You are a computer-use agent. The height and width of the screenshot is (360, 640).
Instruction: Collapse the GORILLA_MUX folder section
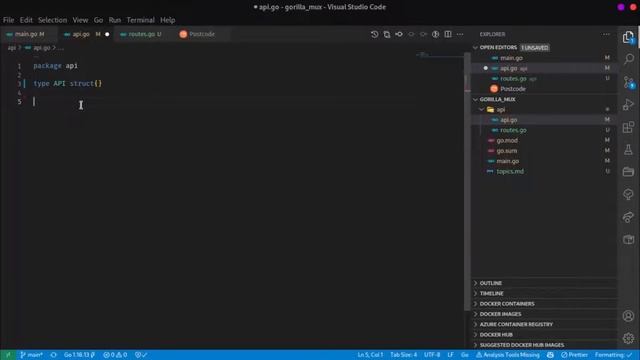click(475, 99)
